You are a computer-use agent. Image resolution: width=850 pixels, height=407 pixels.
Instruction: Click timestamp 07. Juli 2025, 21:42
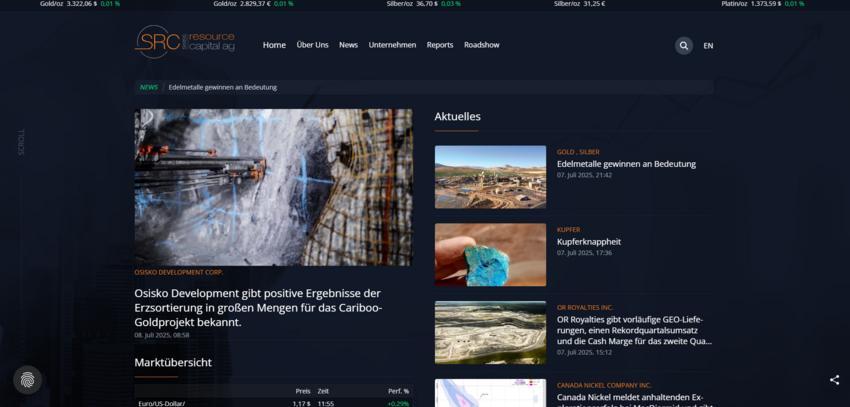click(x=584, y=175)
